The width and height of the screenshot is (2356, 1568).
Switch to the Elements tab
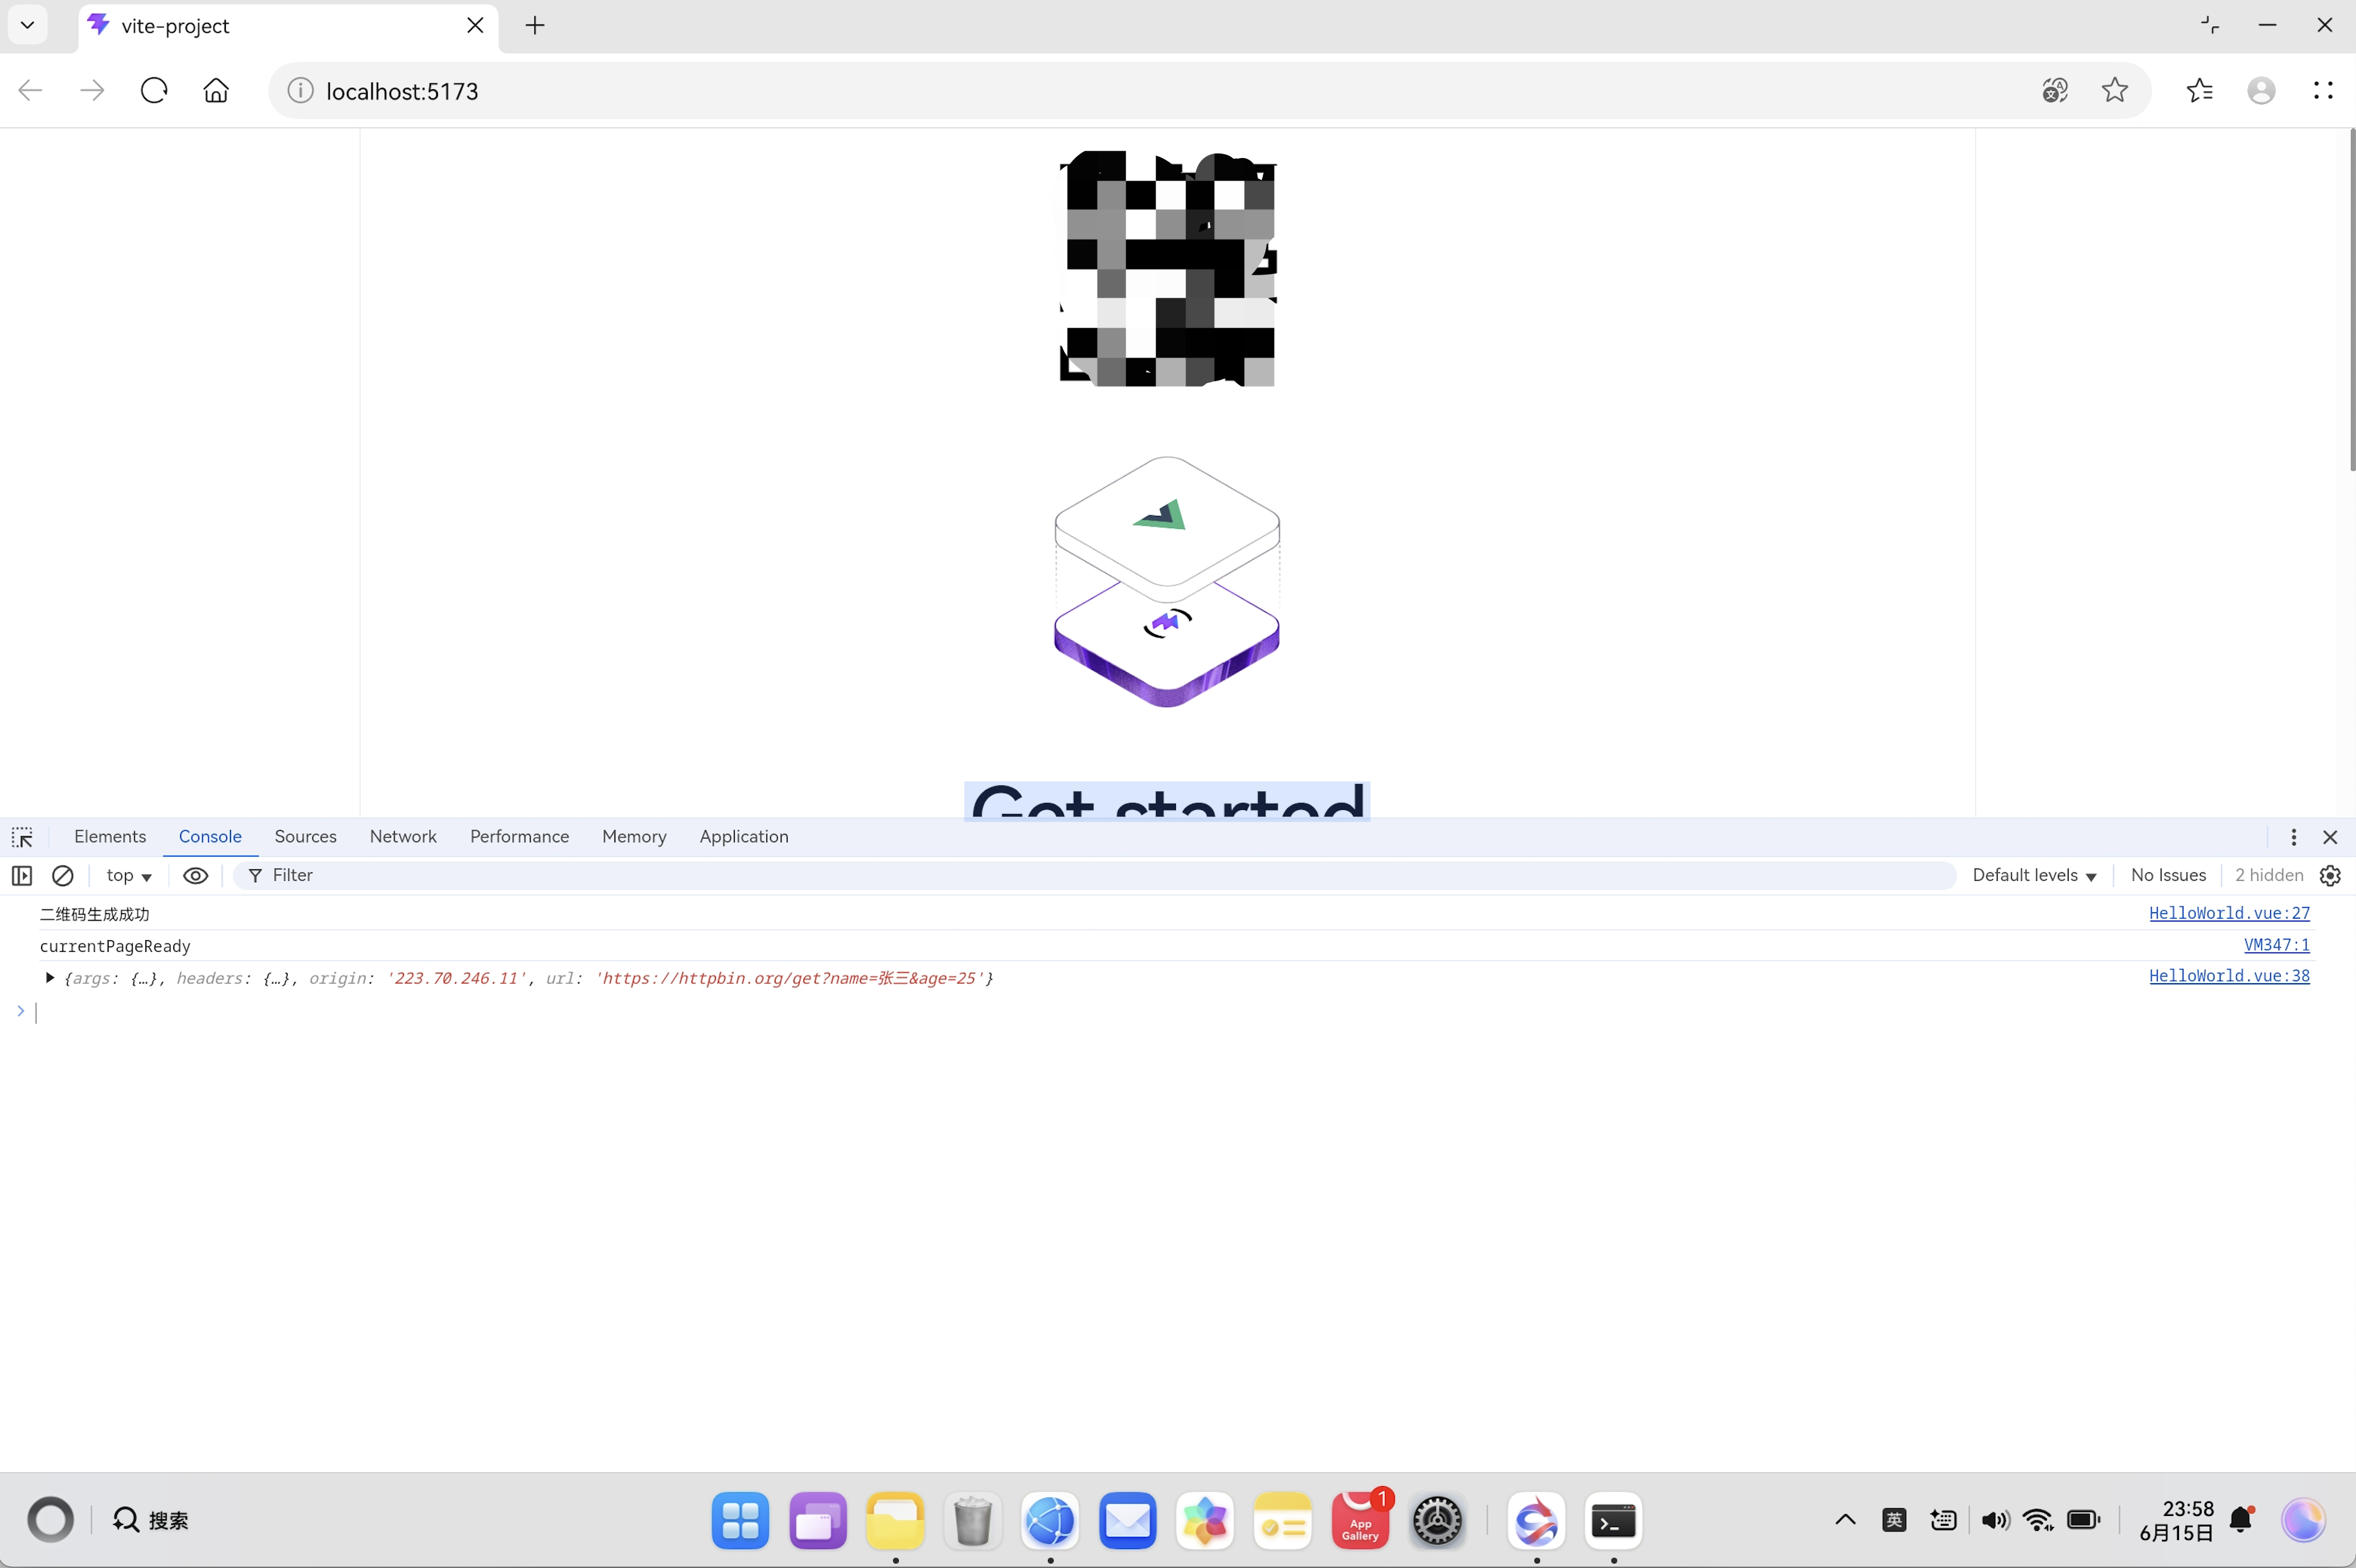(x=110, y=837)
